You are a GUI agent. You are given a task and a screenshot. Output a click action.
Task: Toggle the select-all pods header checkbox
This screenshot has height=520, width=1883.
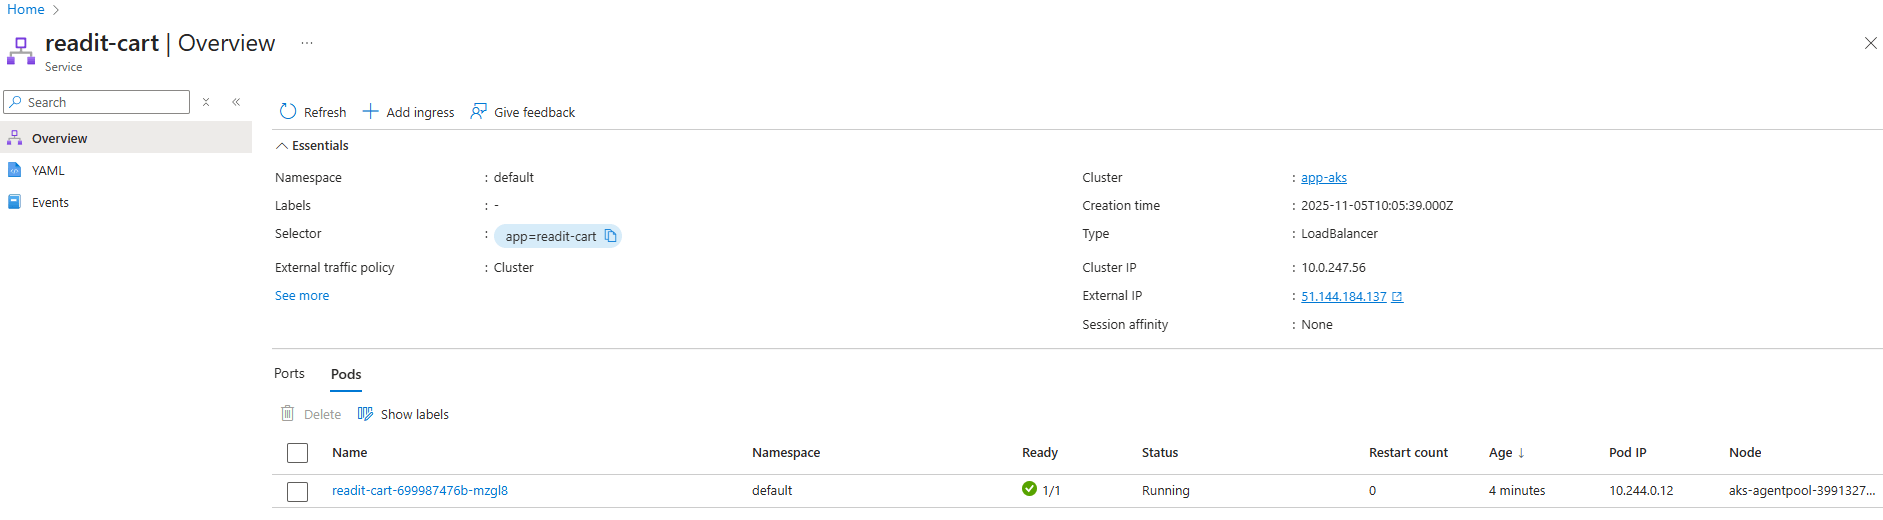click(x=297, y=453)
